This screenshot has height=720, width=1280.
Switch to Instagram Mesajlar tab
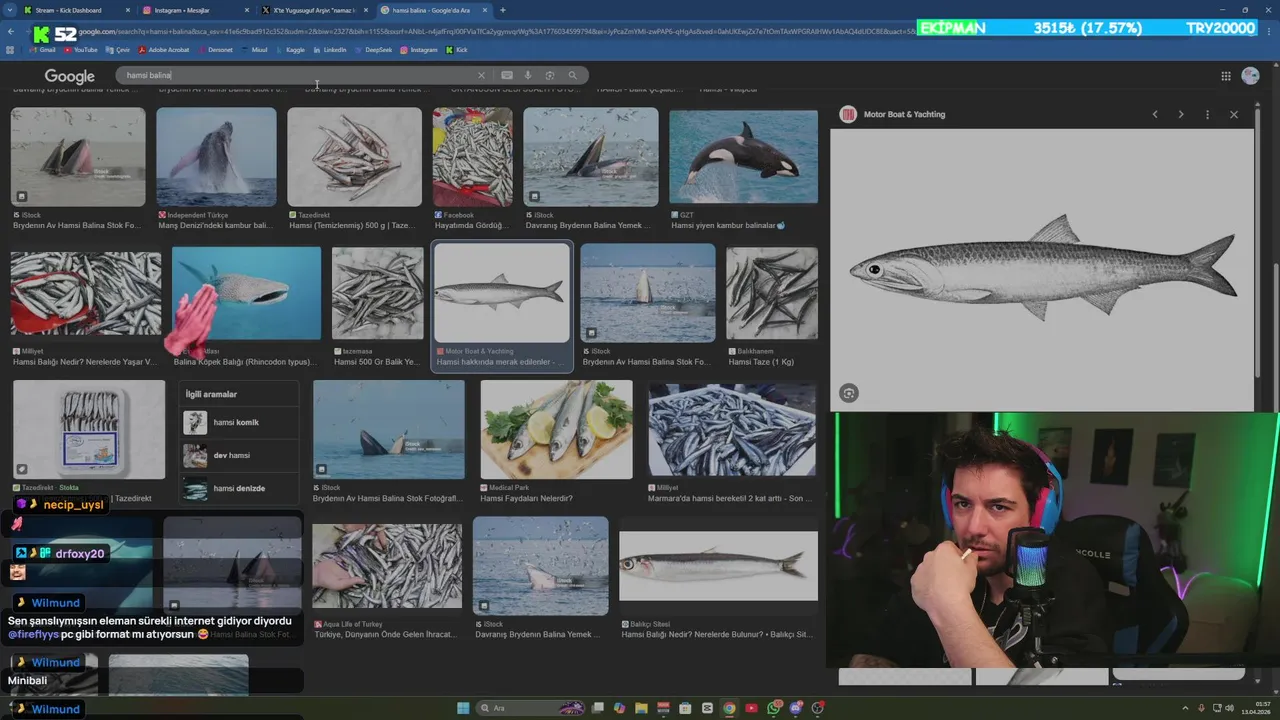point(195,10)
